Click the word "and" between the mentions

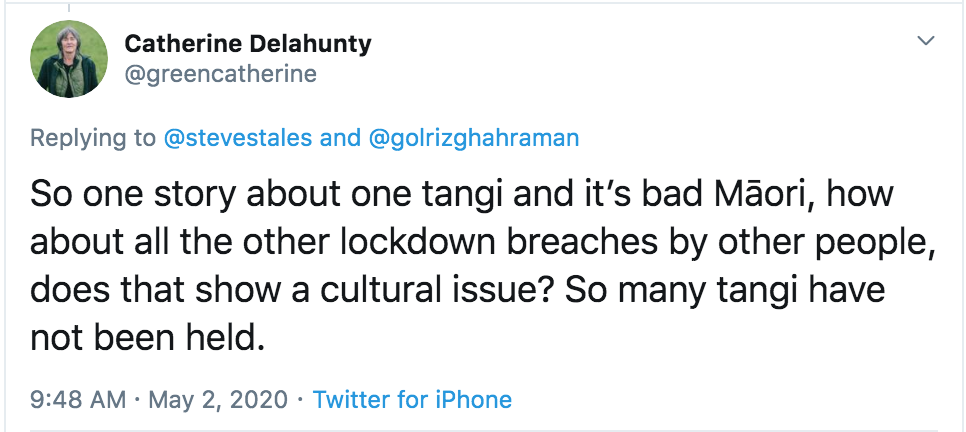click(340, 138)
